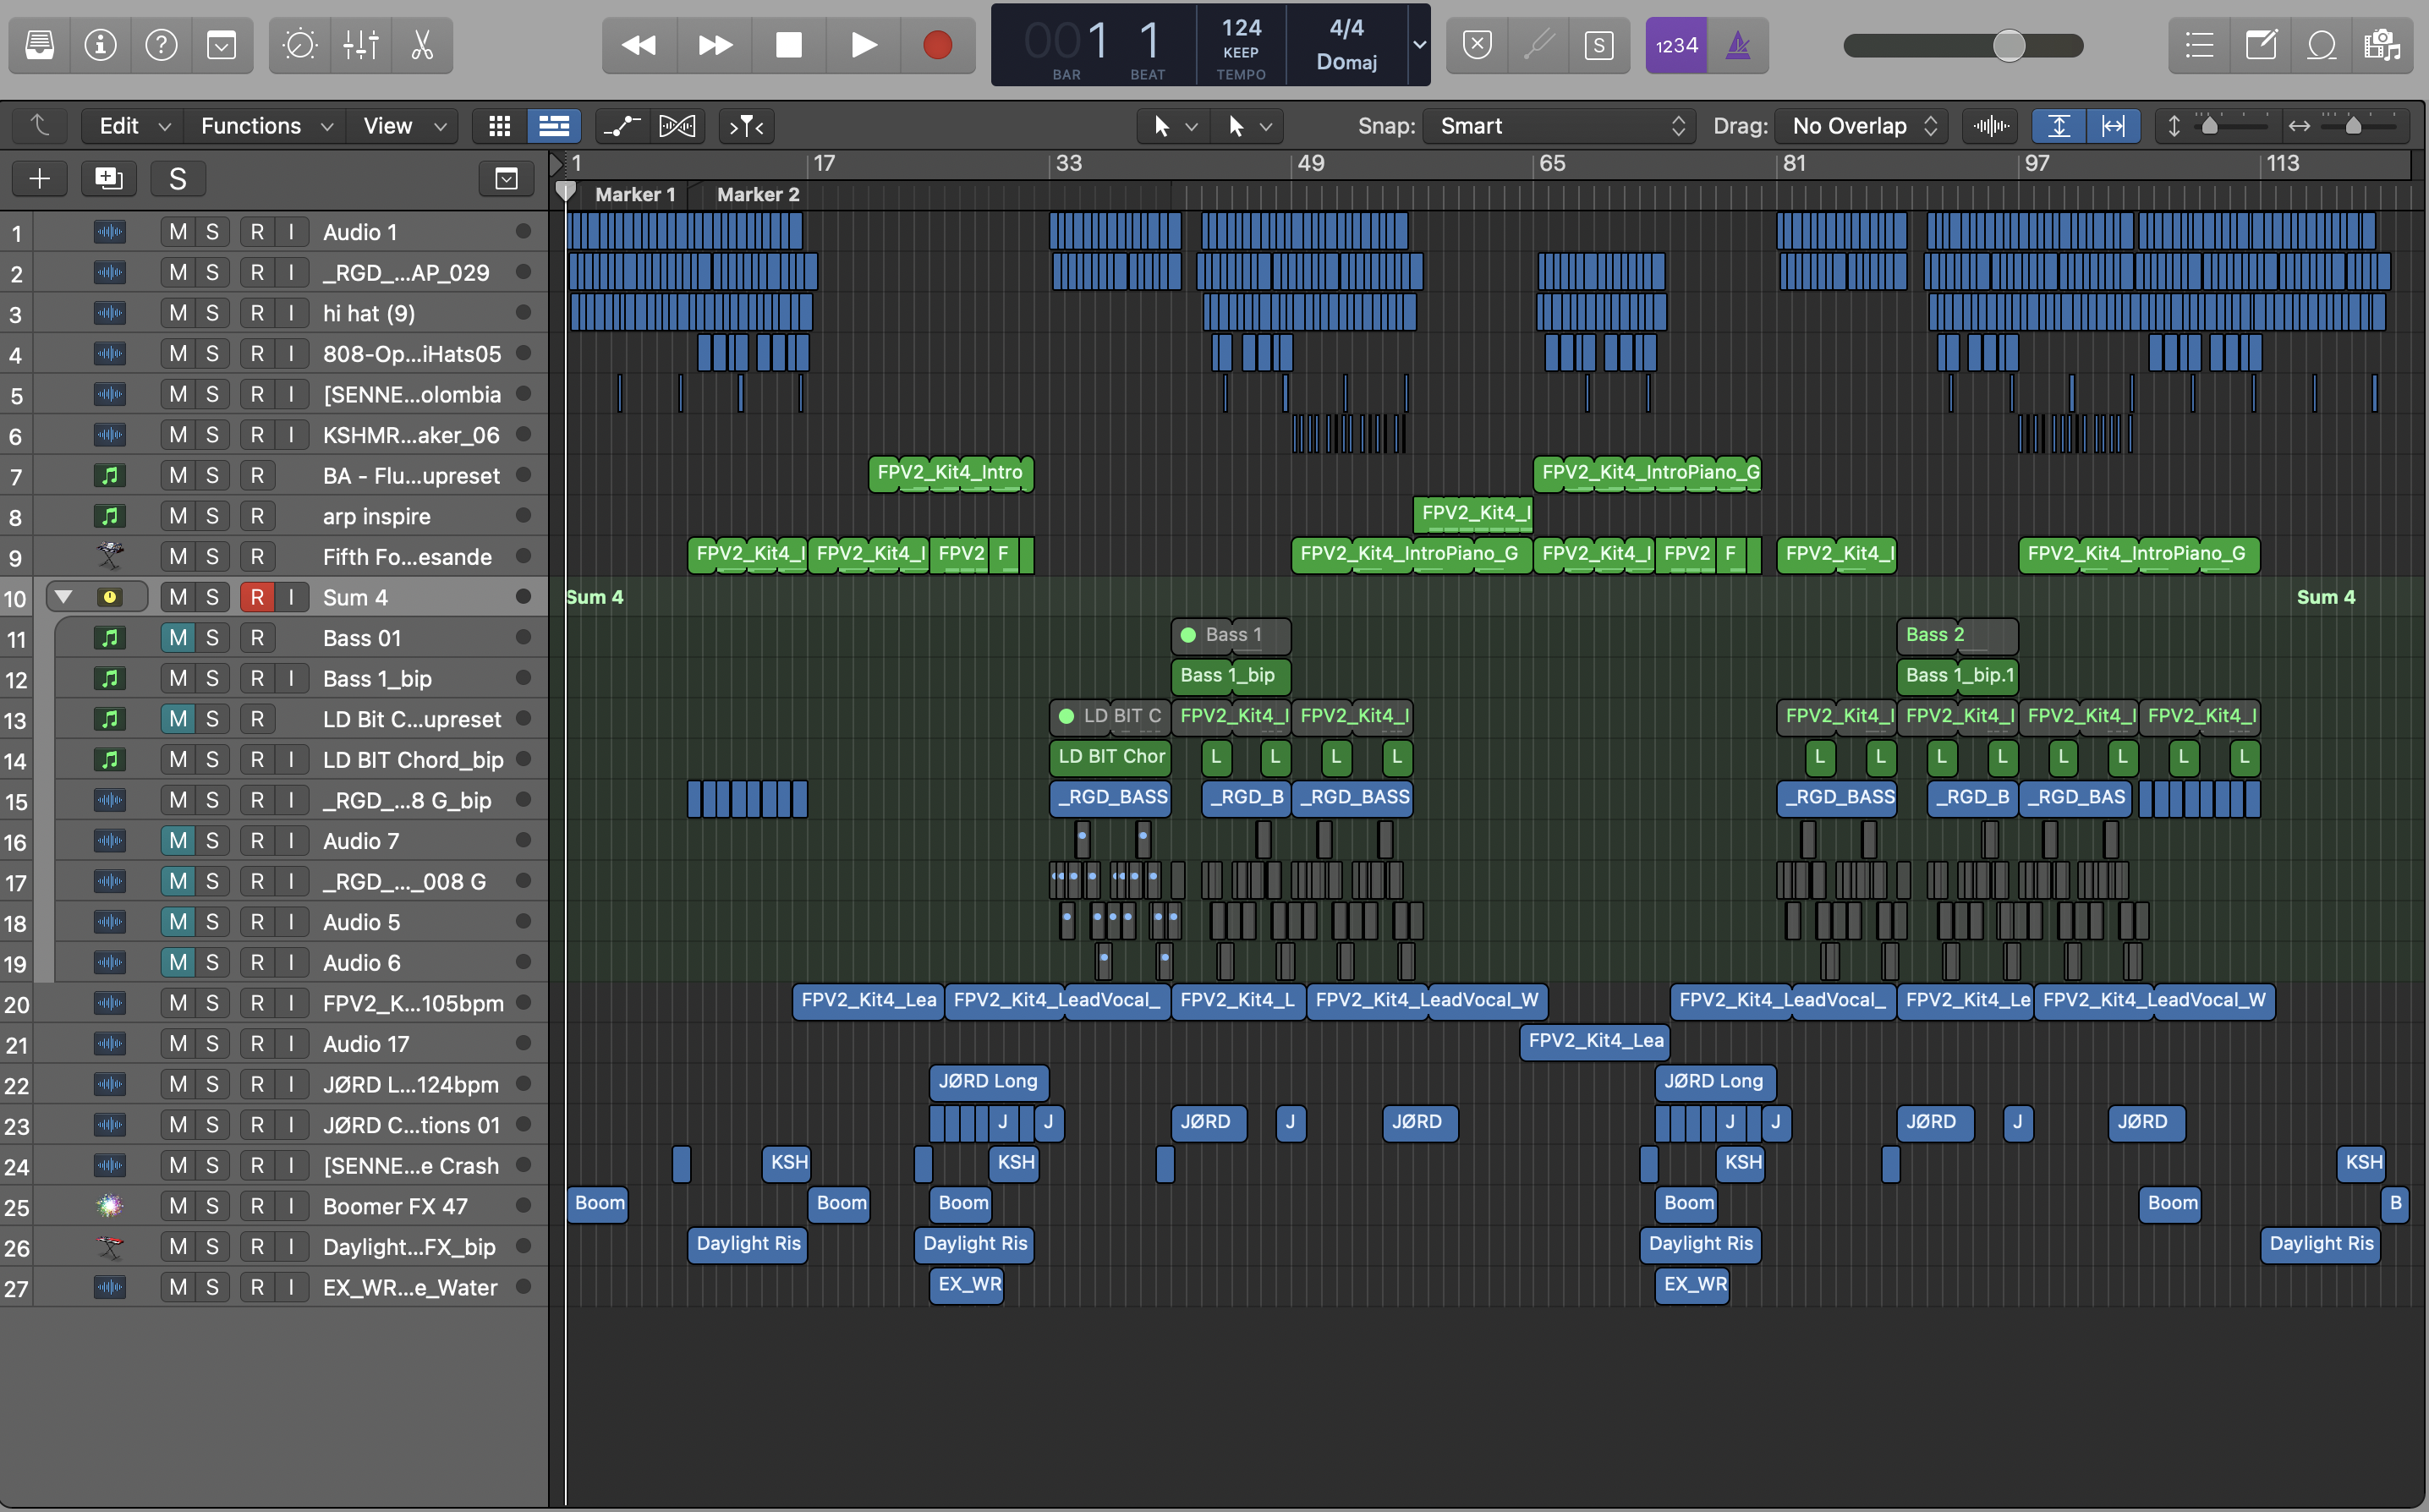Click the Catch Playhead button
2429x1512 pixels.
point(746,126)
